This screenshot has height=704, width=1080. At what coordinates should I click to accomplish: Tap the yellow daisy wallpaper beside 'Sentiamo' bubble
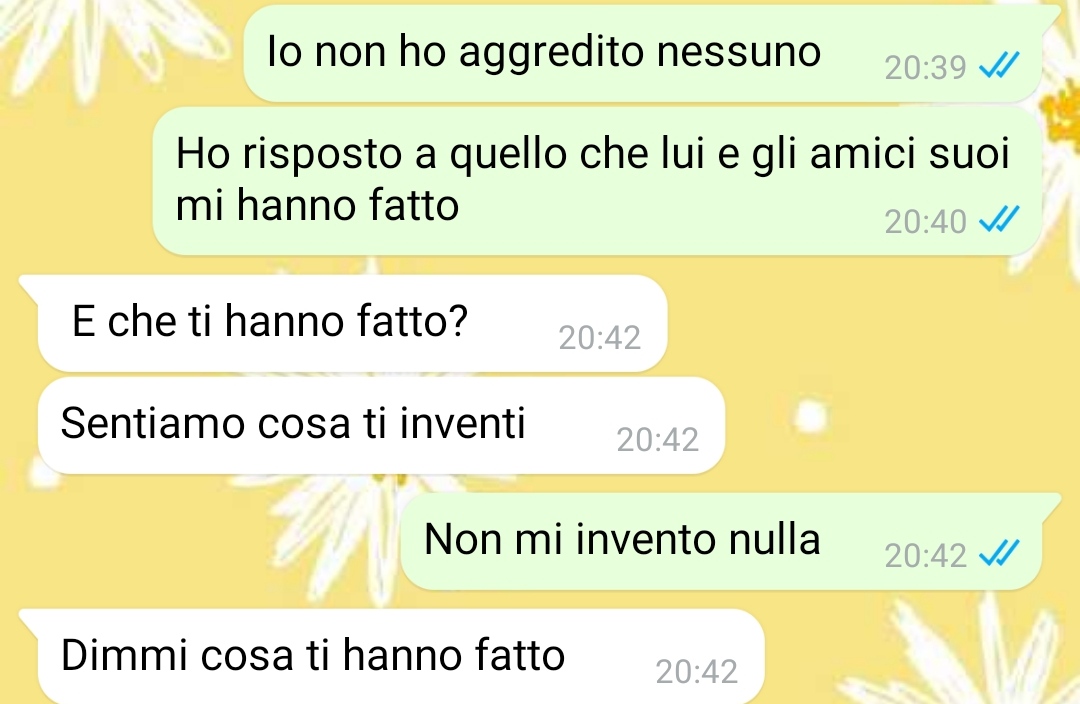click(x=895, y=425)
